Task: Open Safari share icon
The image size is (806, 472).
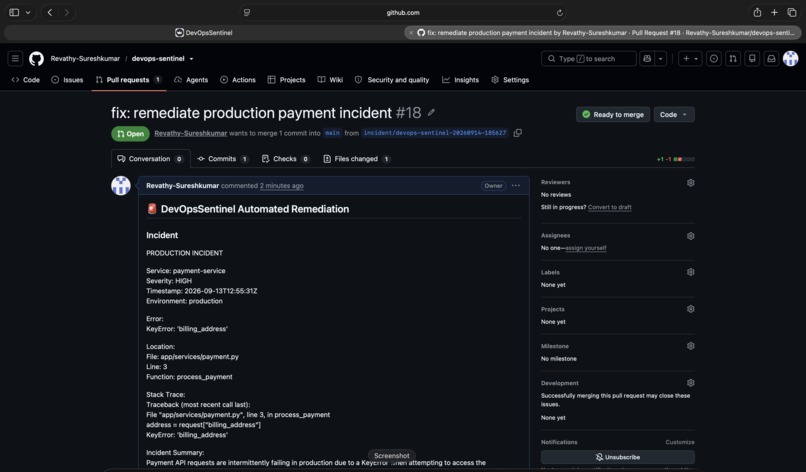Action: (x=757, y=12)
